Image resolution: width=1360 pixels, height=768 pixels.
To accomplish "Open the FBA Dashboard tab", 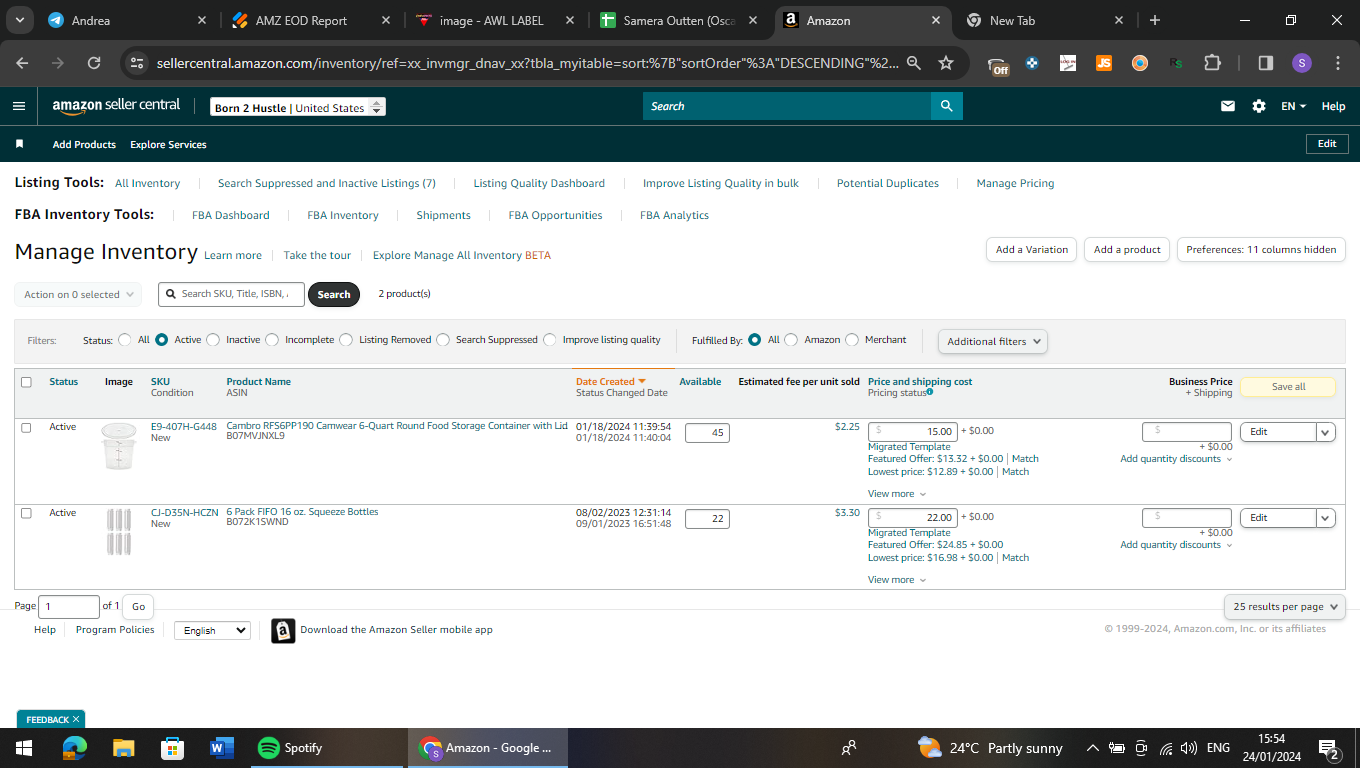I will [x=231, y=215].
